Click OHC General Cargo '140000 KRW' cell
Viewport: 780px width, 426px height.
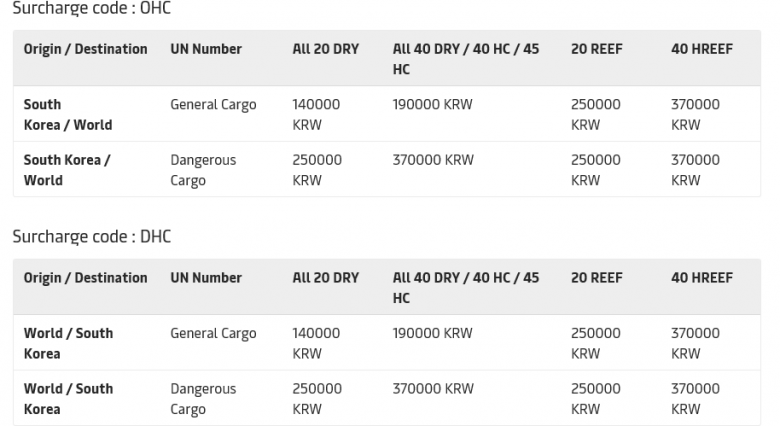[316, 114]
